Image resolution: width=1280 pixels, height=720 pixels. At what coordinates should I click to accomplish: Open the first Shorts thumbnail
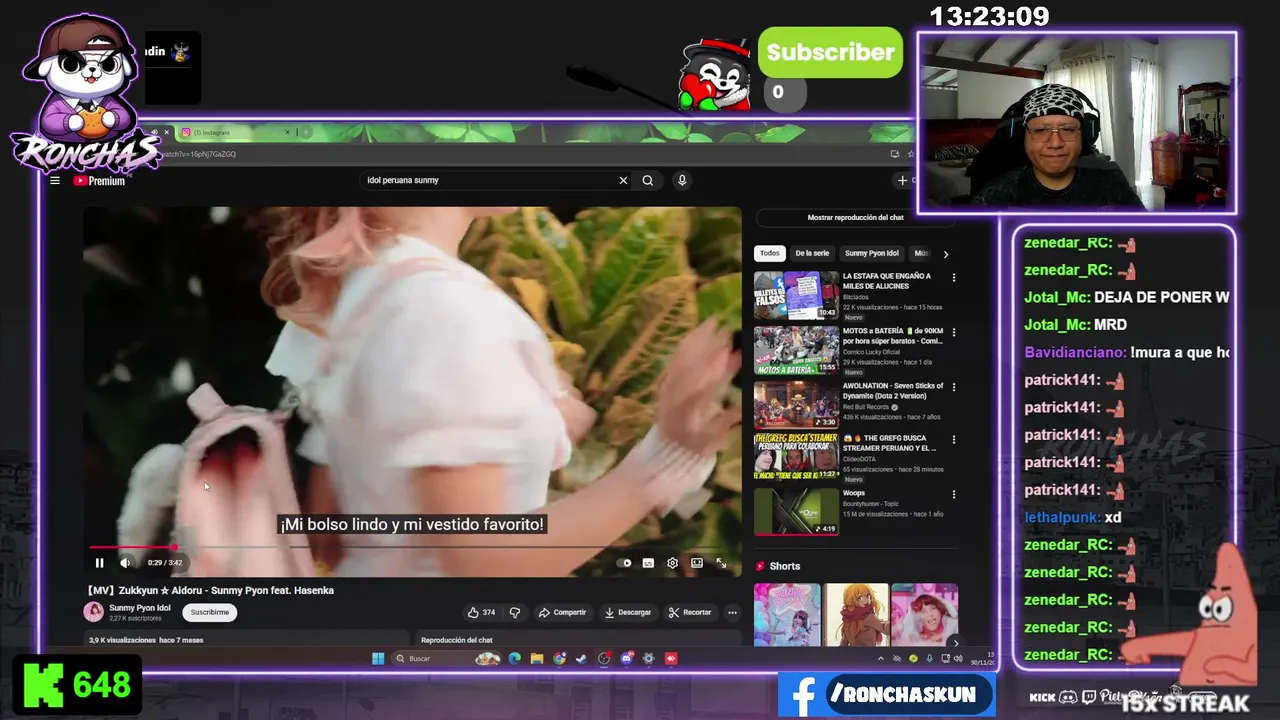[787, 615]
